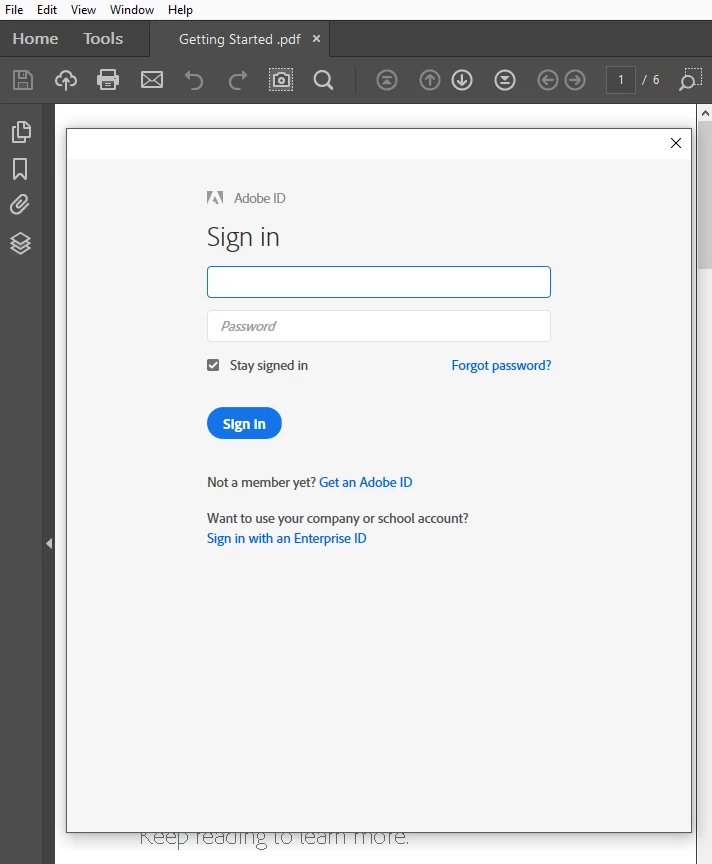The height and width of the screenshot is (864, 712).
Task: Collapse the left navigation pane arrow
Action: [x=49, y=544]
